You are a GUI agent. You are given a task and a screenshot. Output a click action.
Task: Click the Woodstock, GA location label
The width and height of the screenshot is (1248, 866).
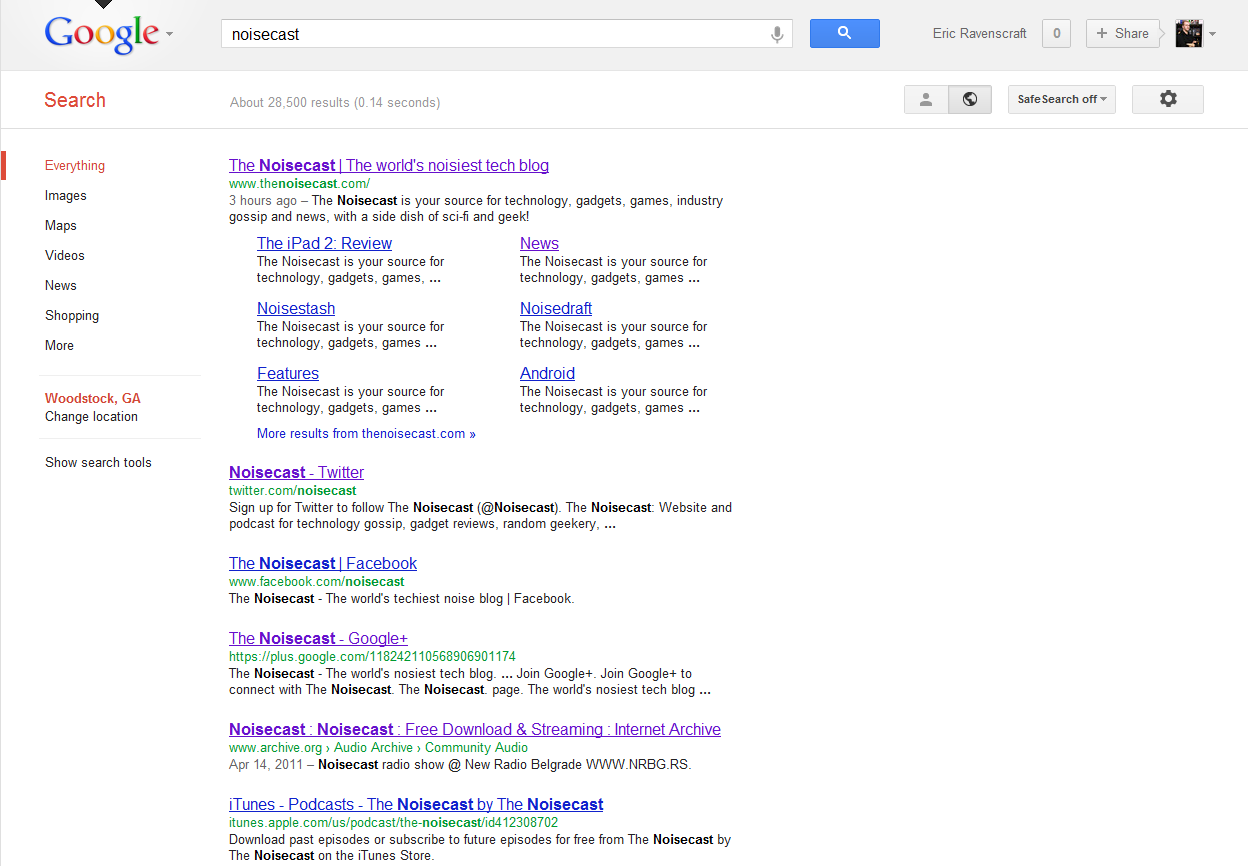click(93, 398)
